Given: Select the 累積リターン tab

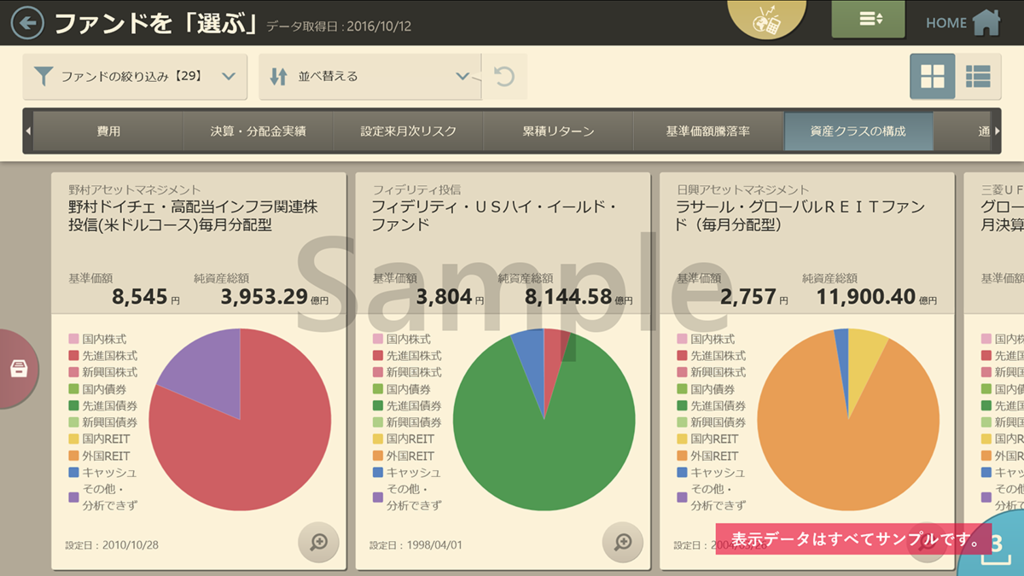Looking at the screenshot, I should (x=558, y=131).
